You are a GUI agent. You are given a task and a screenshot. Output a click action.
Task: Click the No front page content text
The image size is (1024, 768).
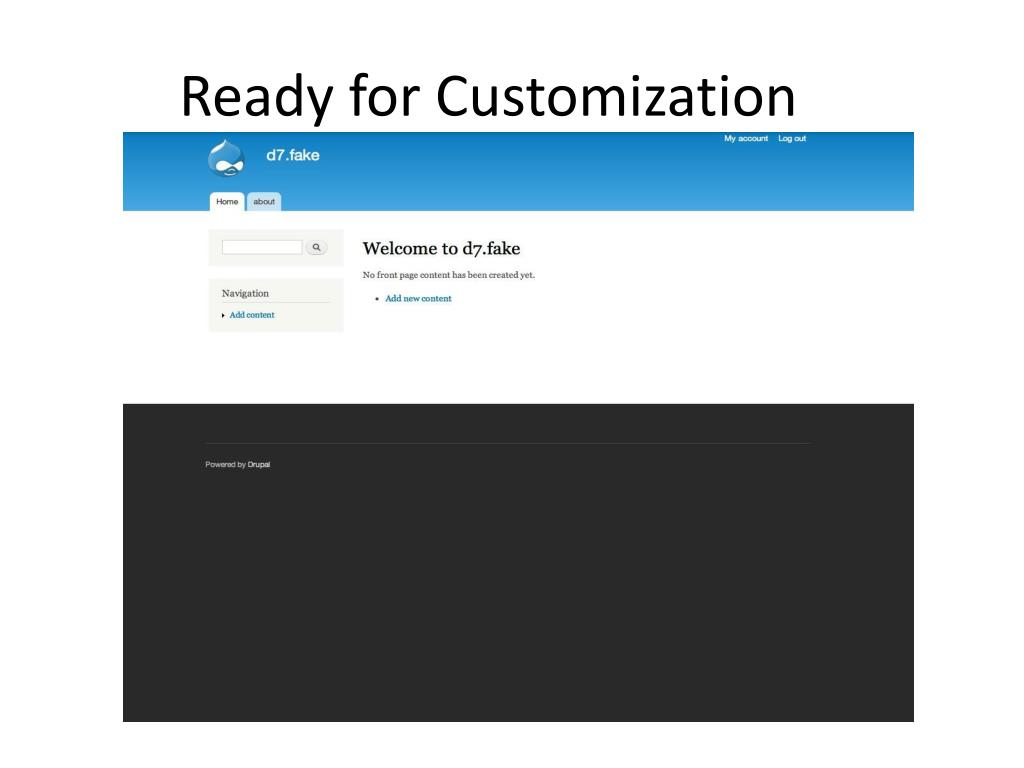[449, 275]
